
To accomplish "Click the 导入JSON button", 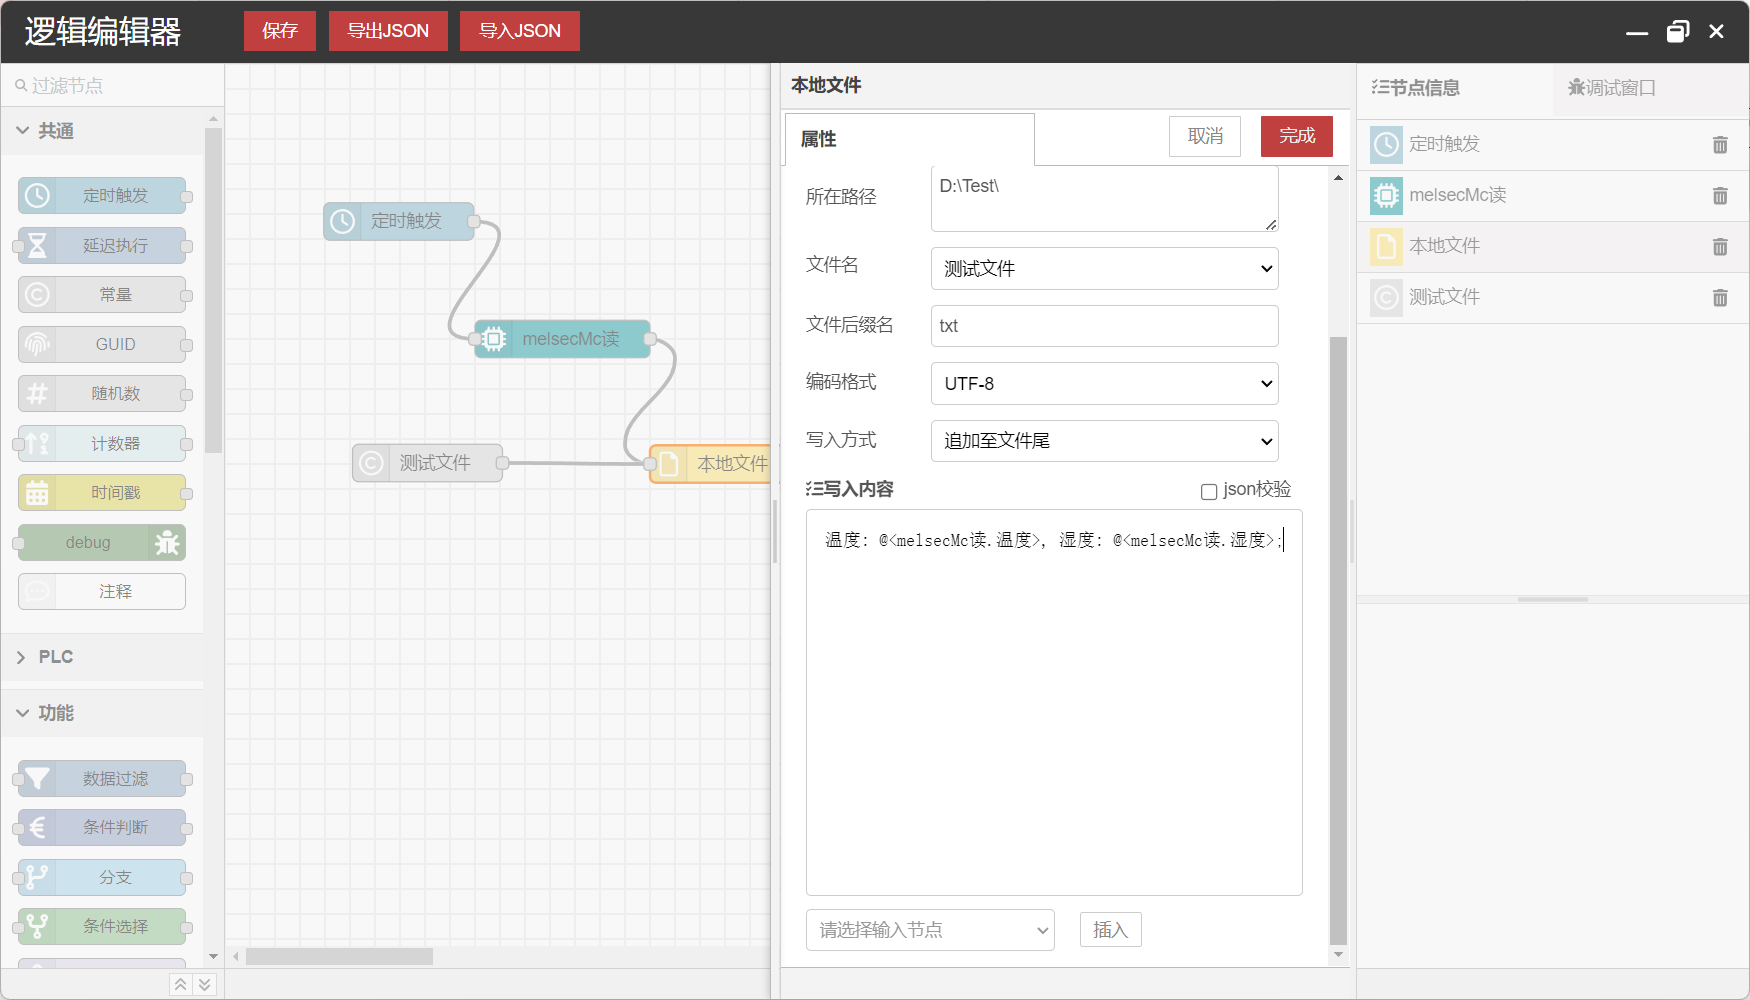I will 520,31.
